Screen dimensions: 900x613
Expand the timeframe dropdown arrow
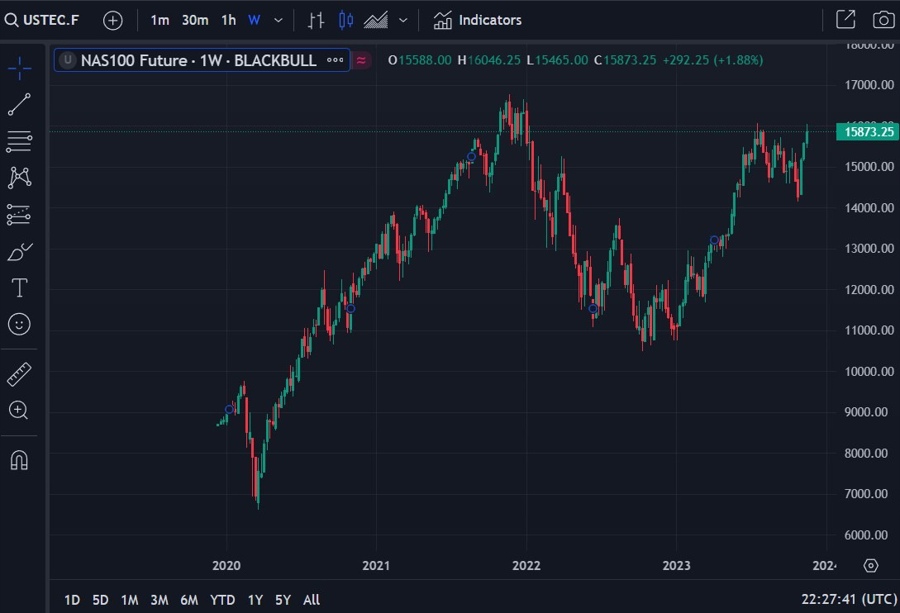pos(278,21)
